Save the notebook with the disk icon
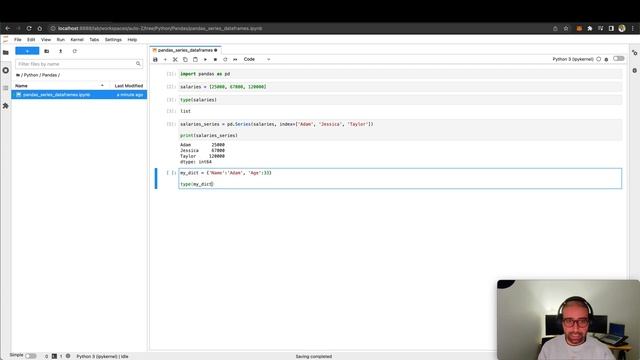This screenshot has height=360, width=640. click(155, 60)
